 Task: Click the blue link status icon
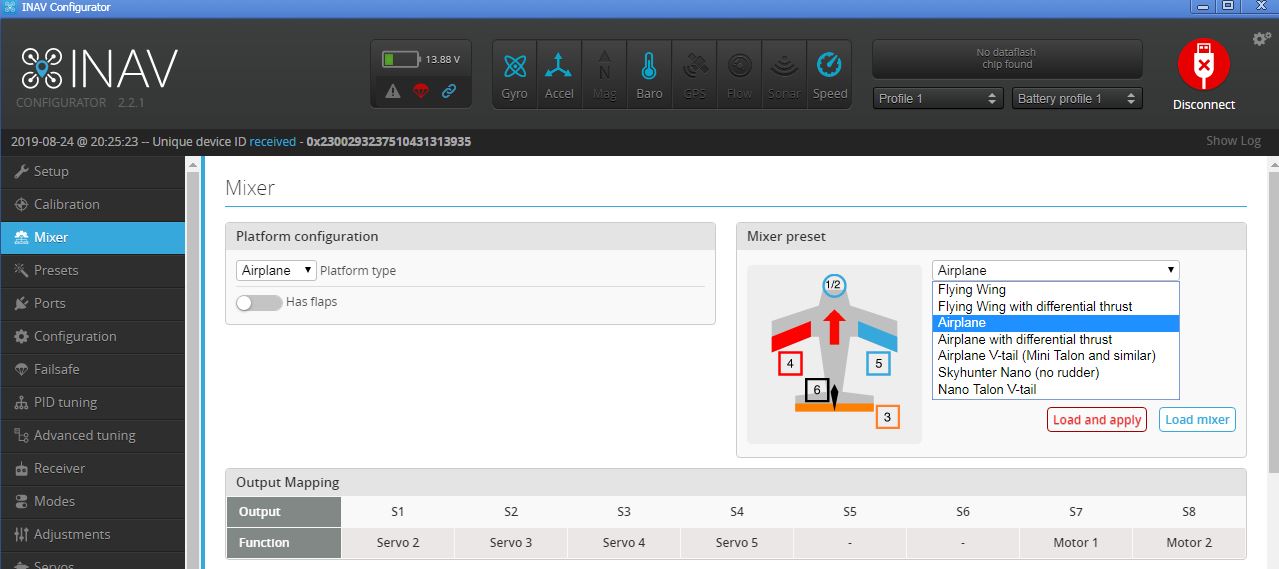point(449,91)
